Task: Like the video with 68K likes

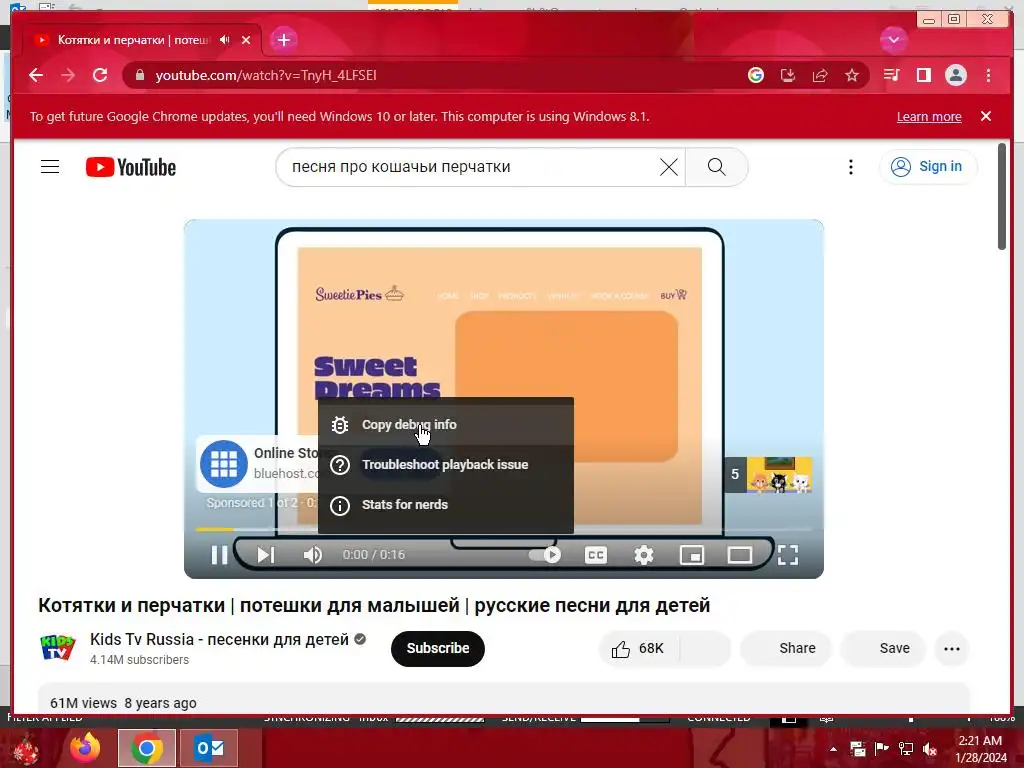Action: (638, 648)
